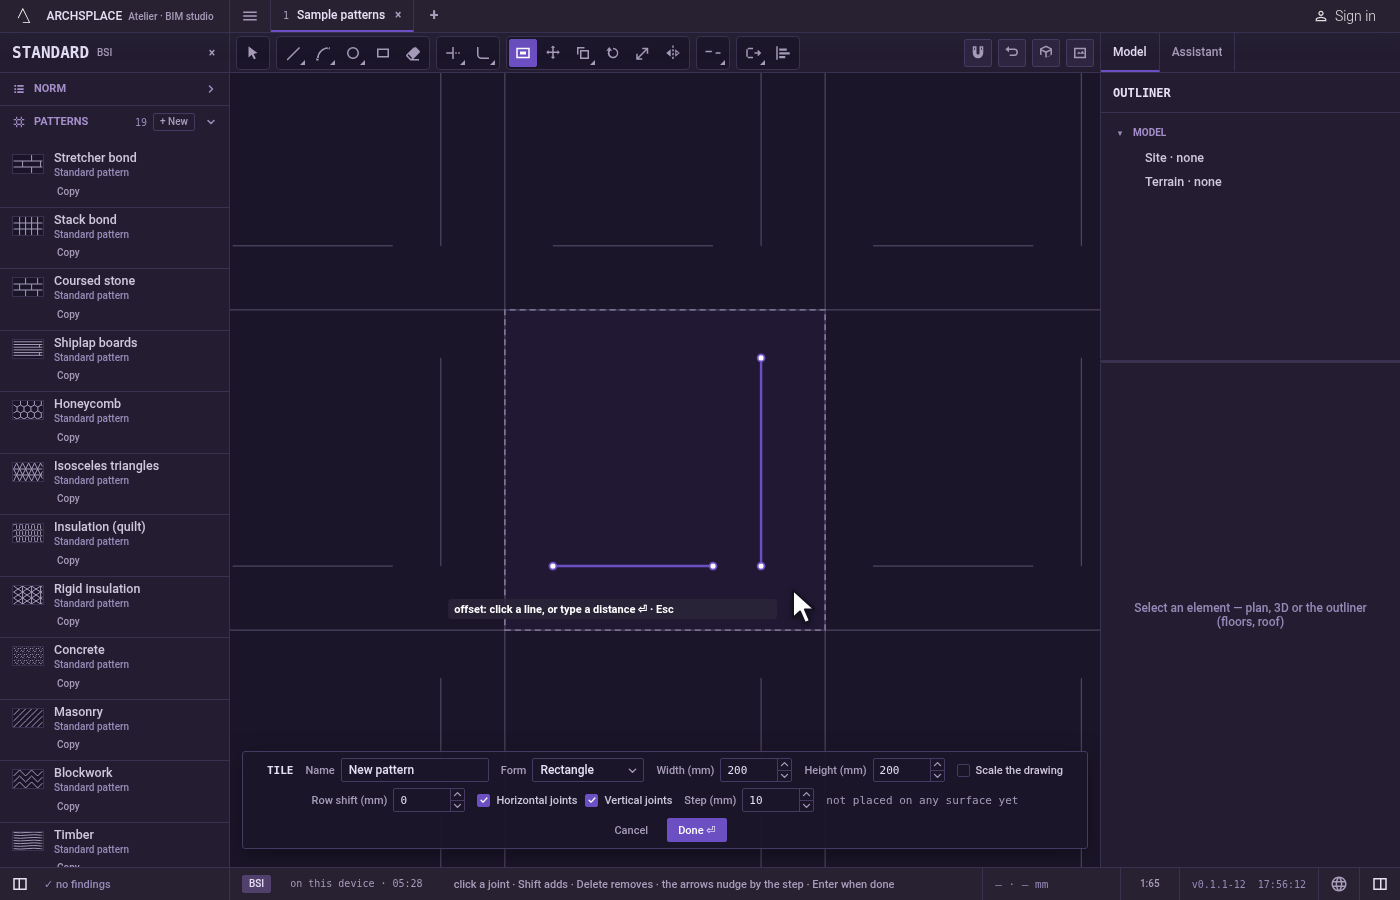
Task: Open the dashed line style tool
Action: tap(712, 53)
